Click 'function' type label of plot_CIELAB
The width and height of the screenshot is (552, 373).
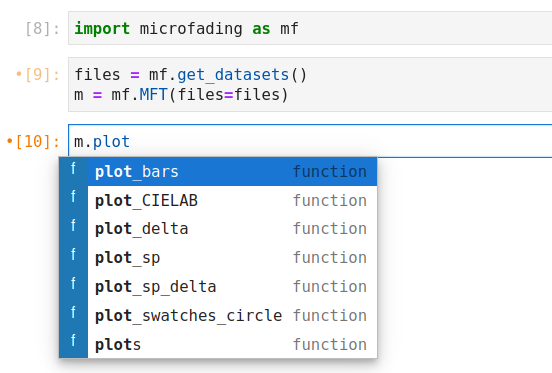330,201
